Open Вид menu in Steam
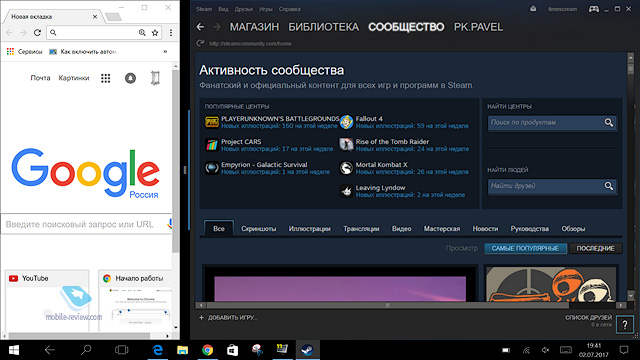The width and height of the screenshot is (640, 360). pyautogui.click(x=223, y=9)
